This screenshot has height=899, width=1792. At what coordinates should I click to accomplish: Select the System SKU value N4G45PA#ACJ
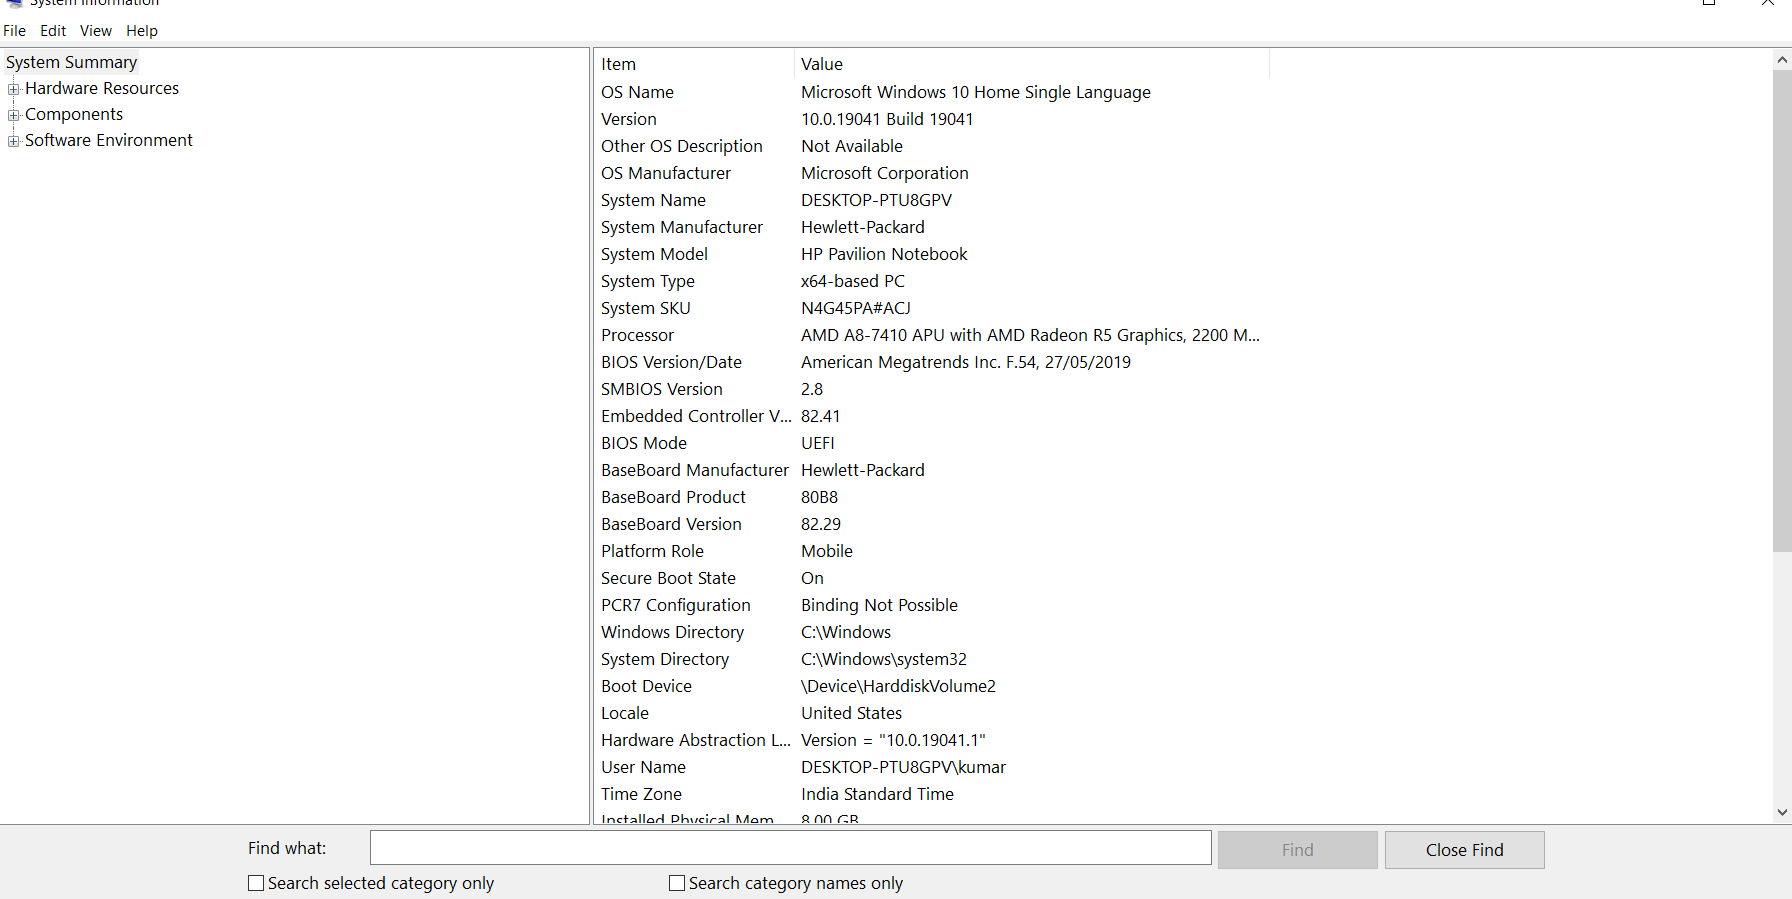(856, 308)
